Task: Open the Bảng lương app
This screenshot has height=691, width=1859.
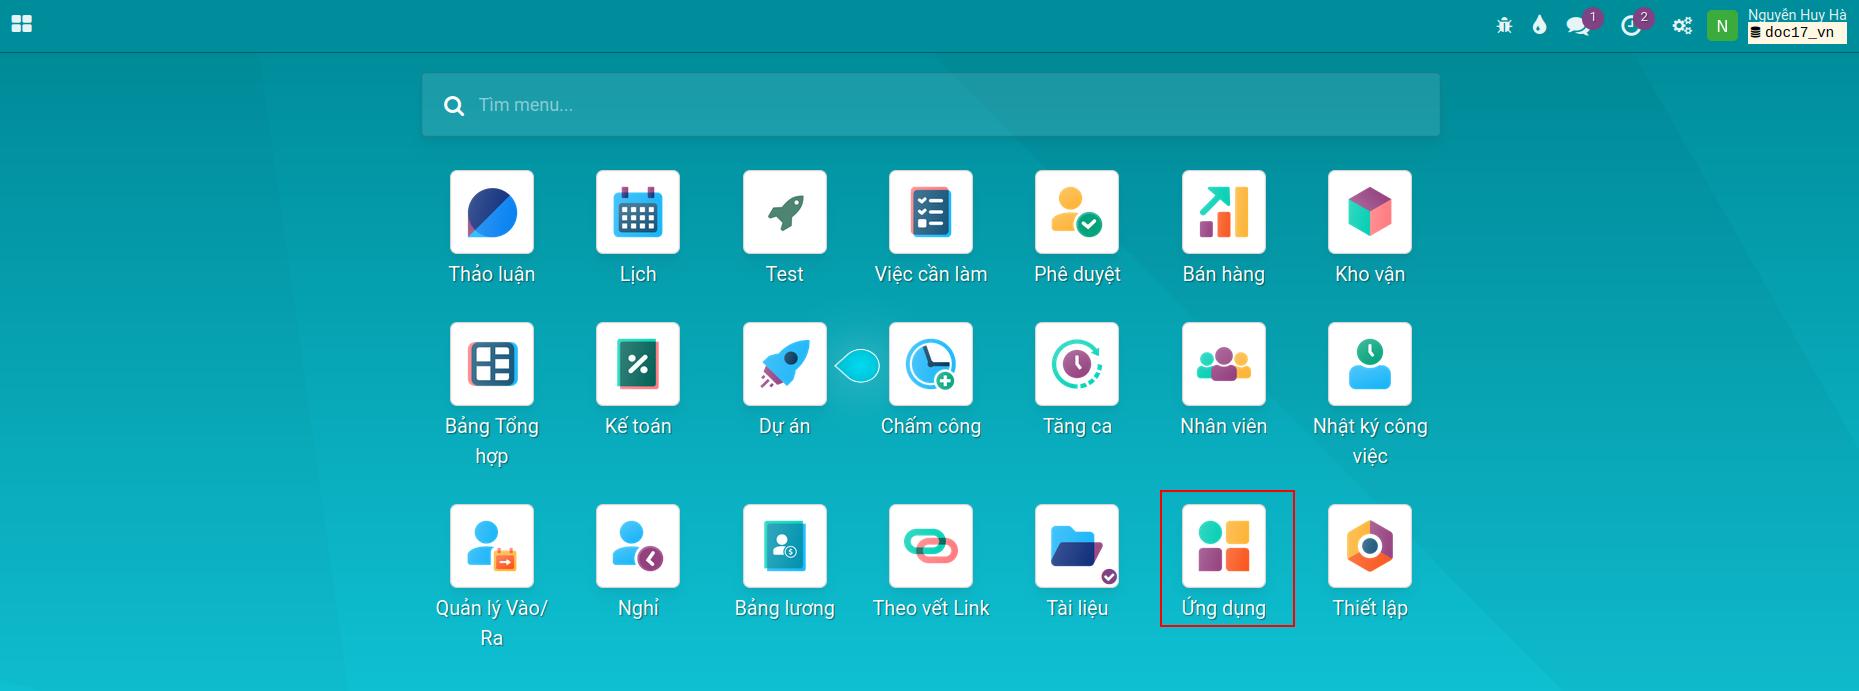Action: tap(785, 546)
